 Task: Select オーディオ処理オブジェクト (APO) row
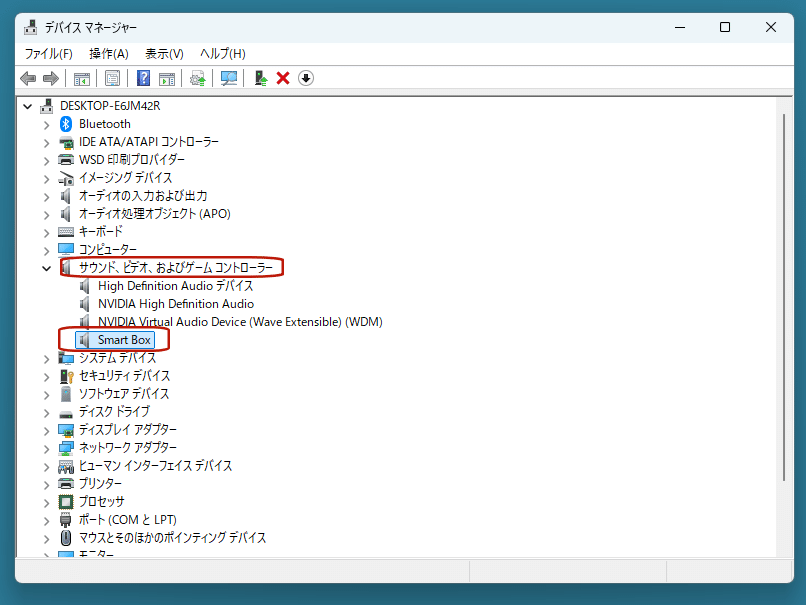pos(154,214)
